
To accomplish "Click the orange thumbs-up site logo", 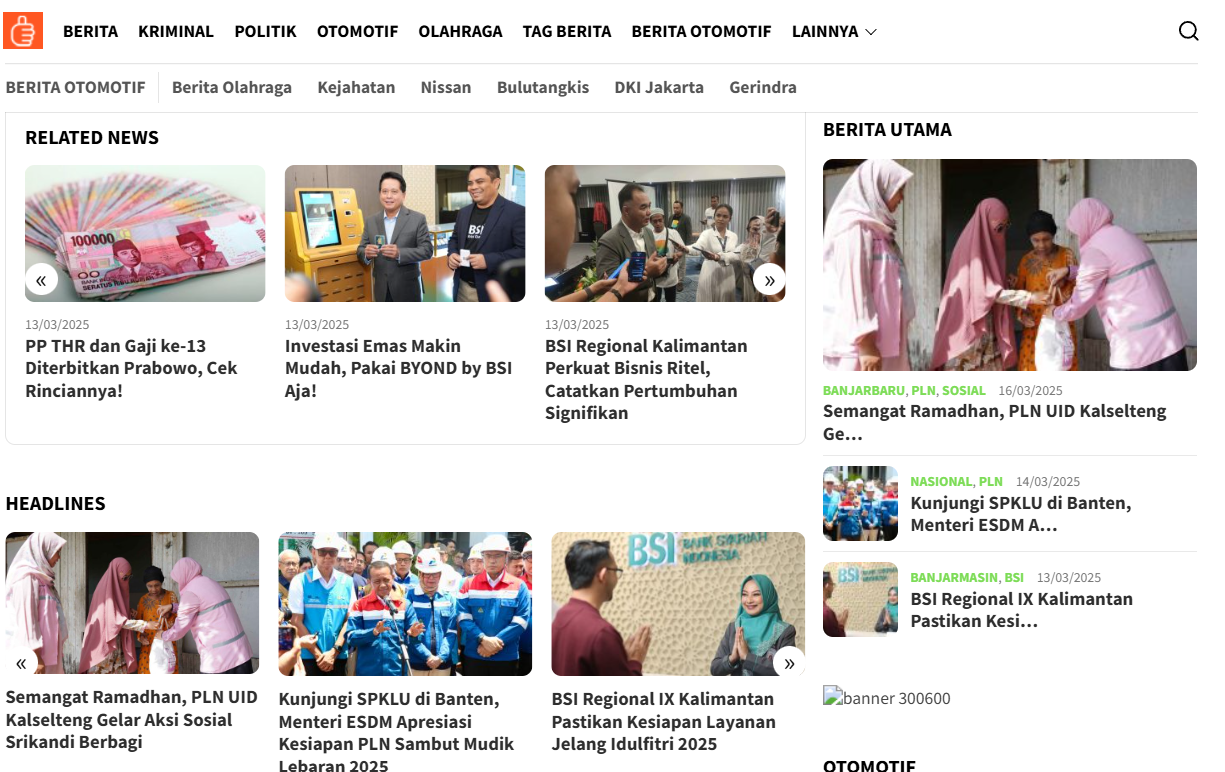I will (24, 31).
